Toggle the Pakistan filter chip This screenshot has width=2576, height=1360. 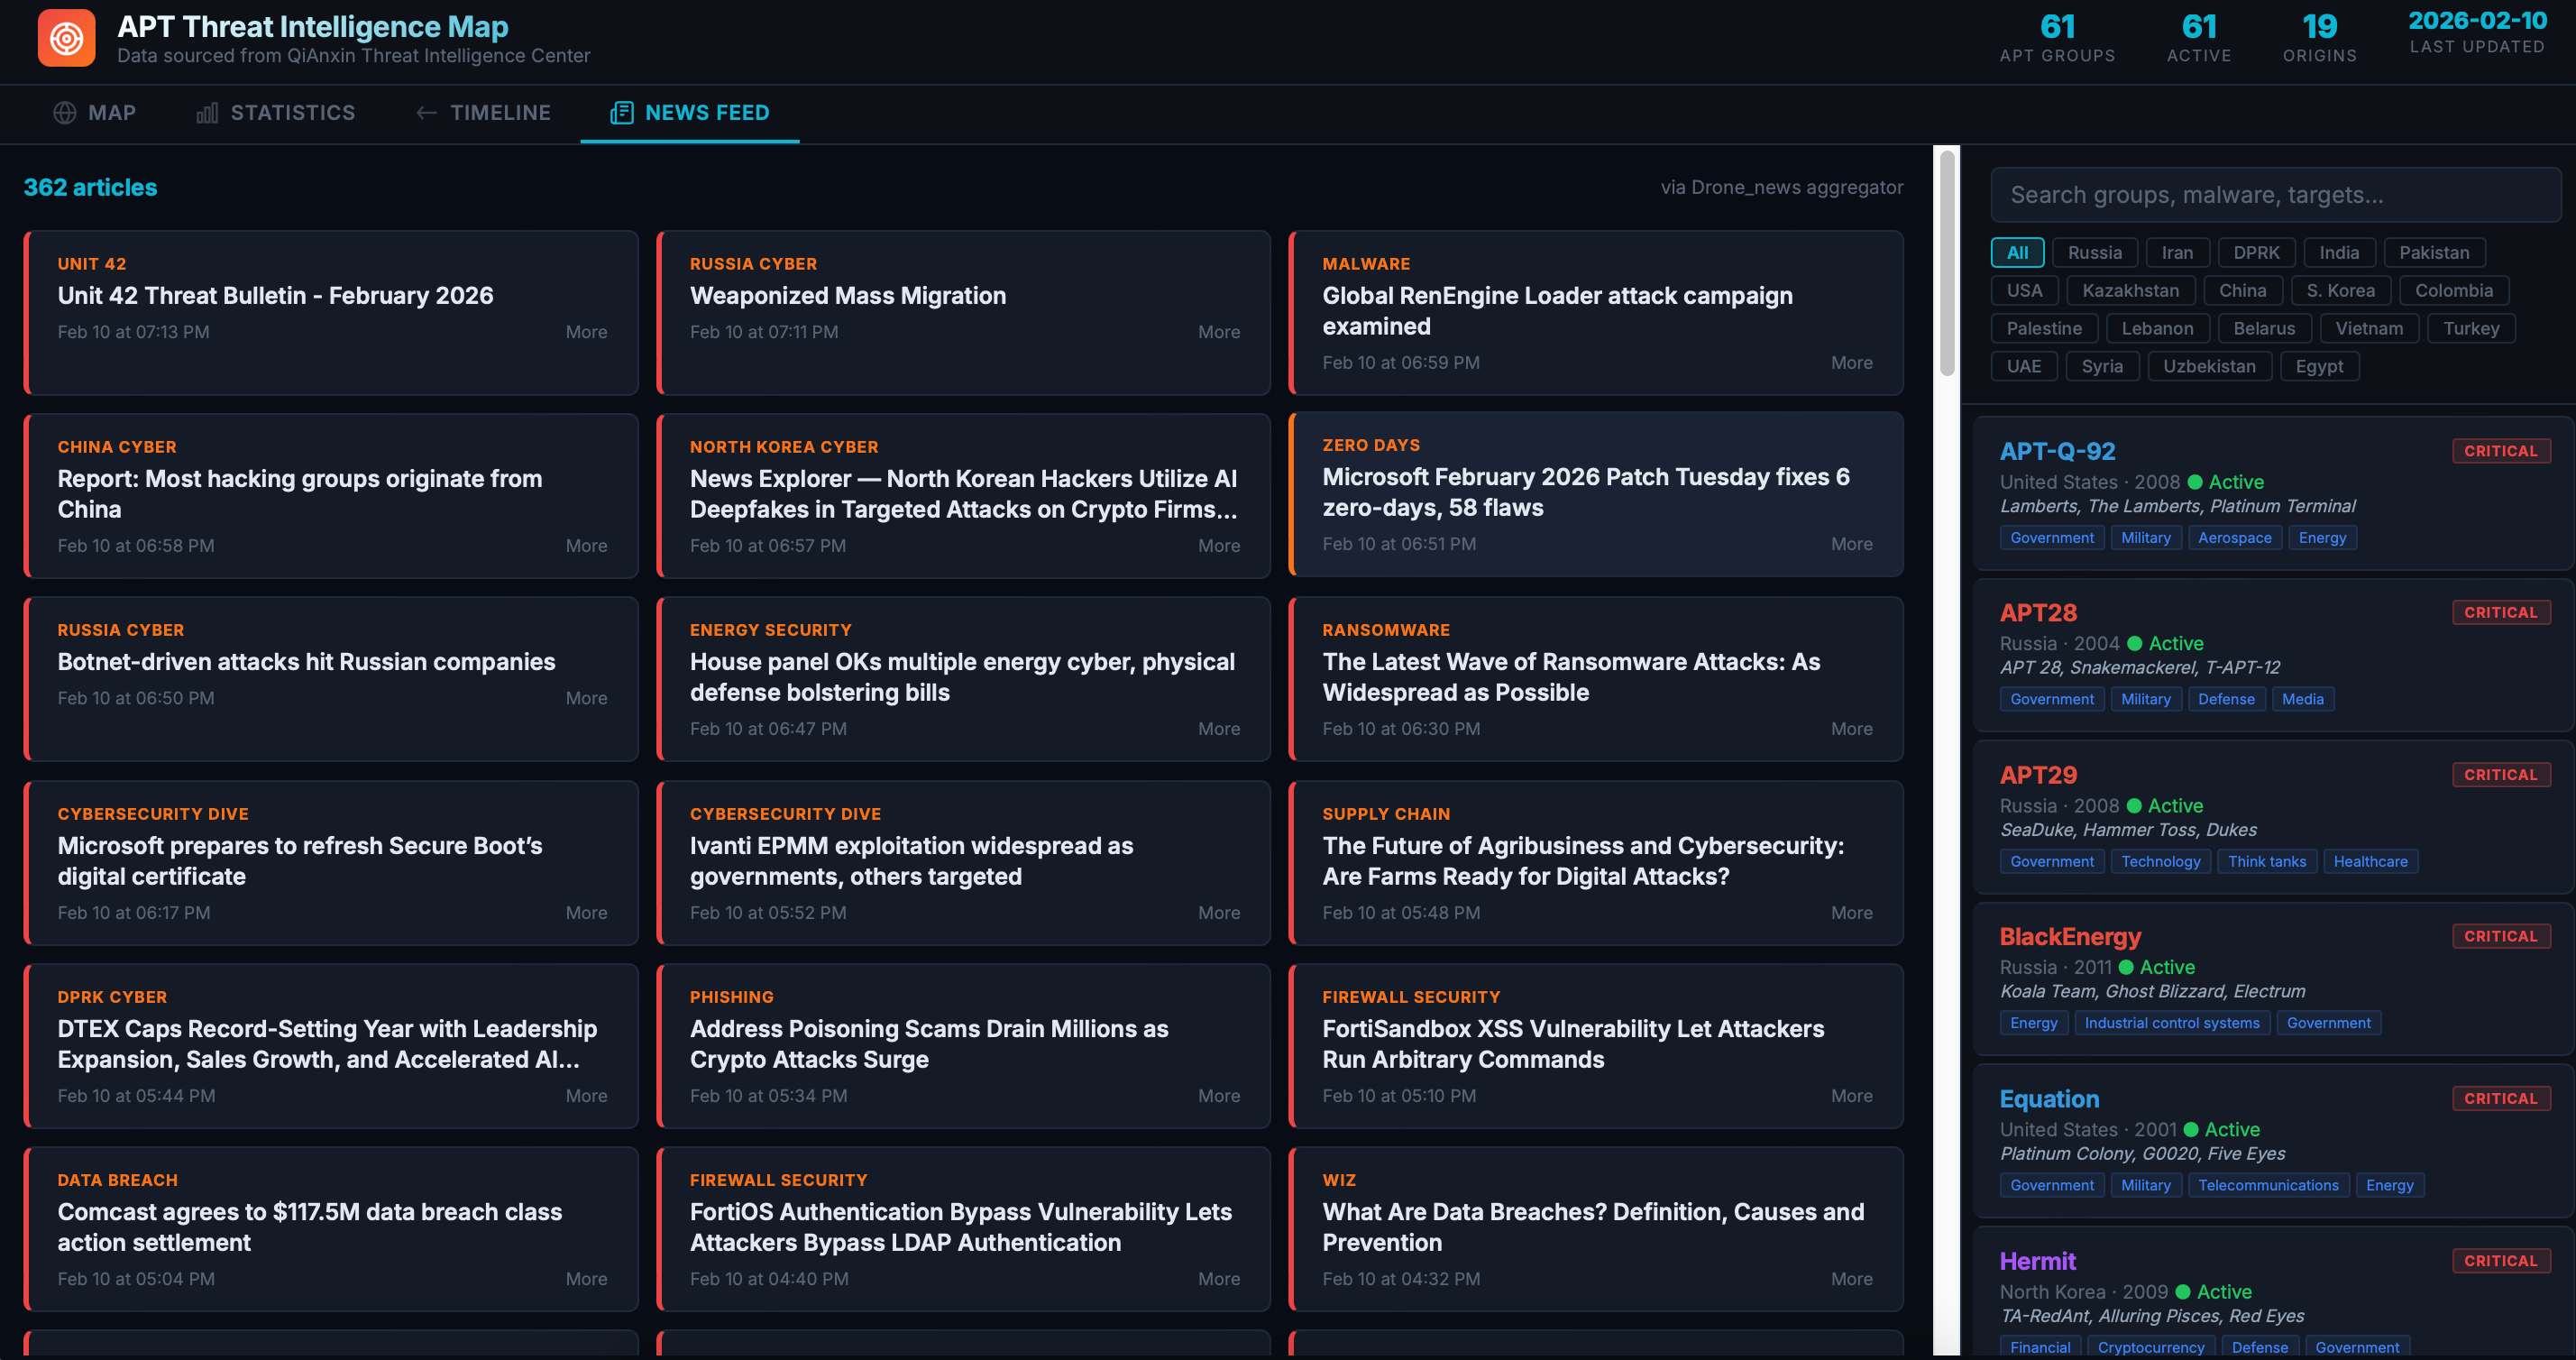[2434, 253]
